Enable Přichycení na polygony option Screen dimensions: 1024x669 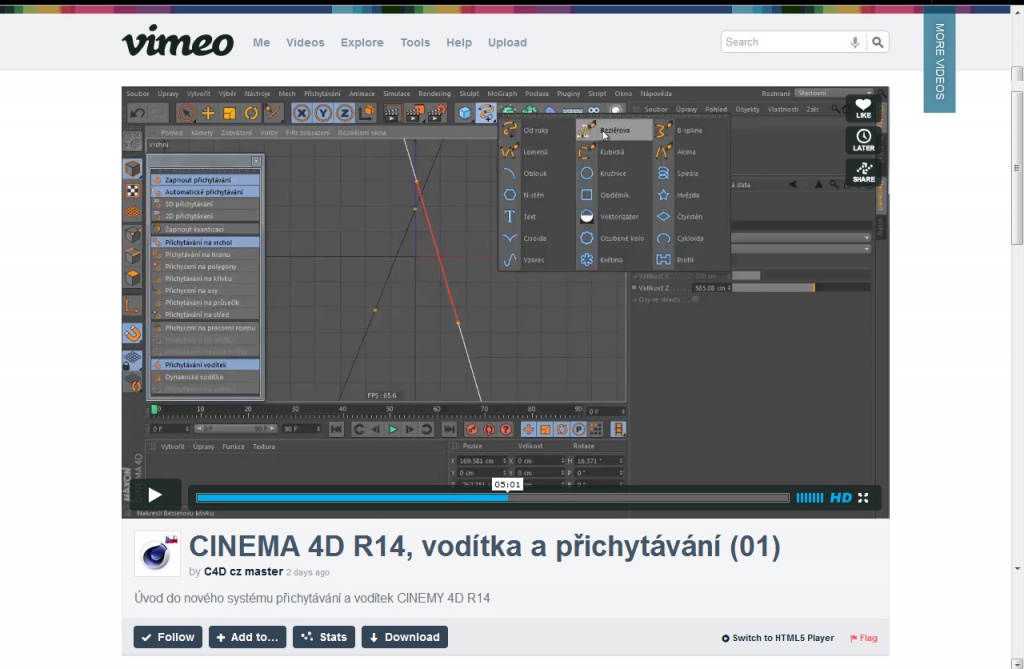(205, 267)
